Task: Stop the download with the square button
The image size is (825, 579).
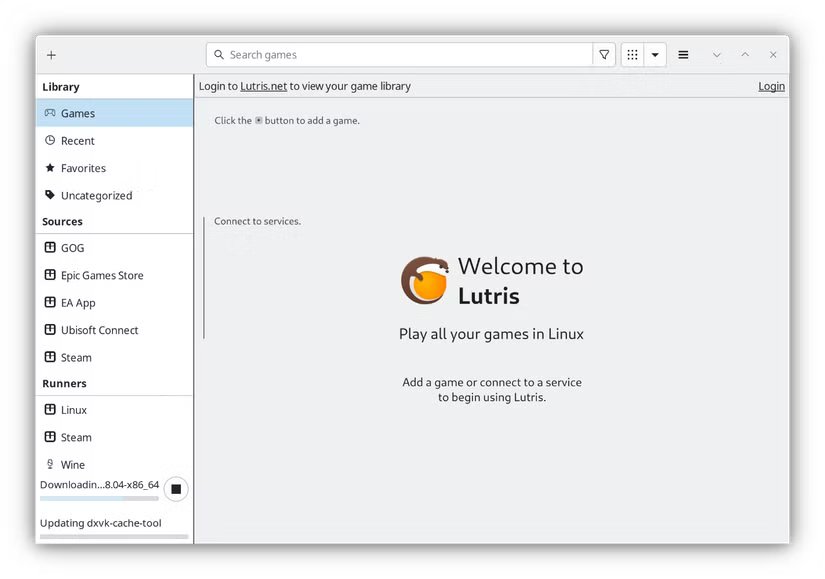Action: point(176,489)
